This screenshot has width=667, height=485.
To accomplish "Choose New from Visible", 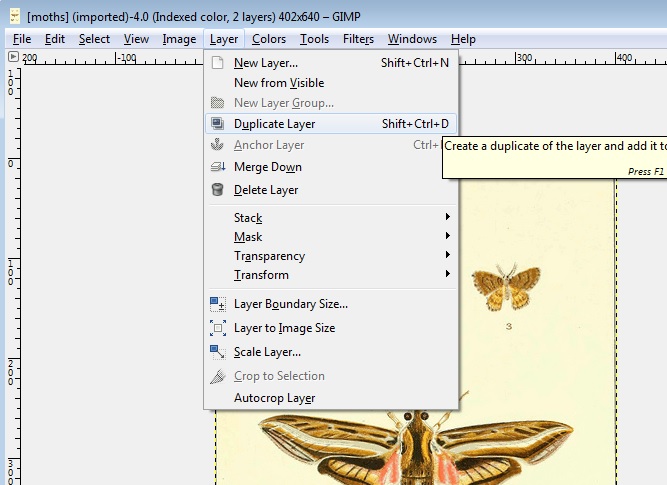I will pos(331,83).
